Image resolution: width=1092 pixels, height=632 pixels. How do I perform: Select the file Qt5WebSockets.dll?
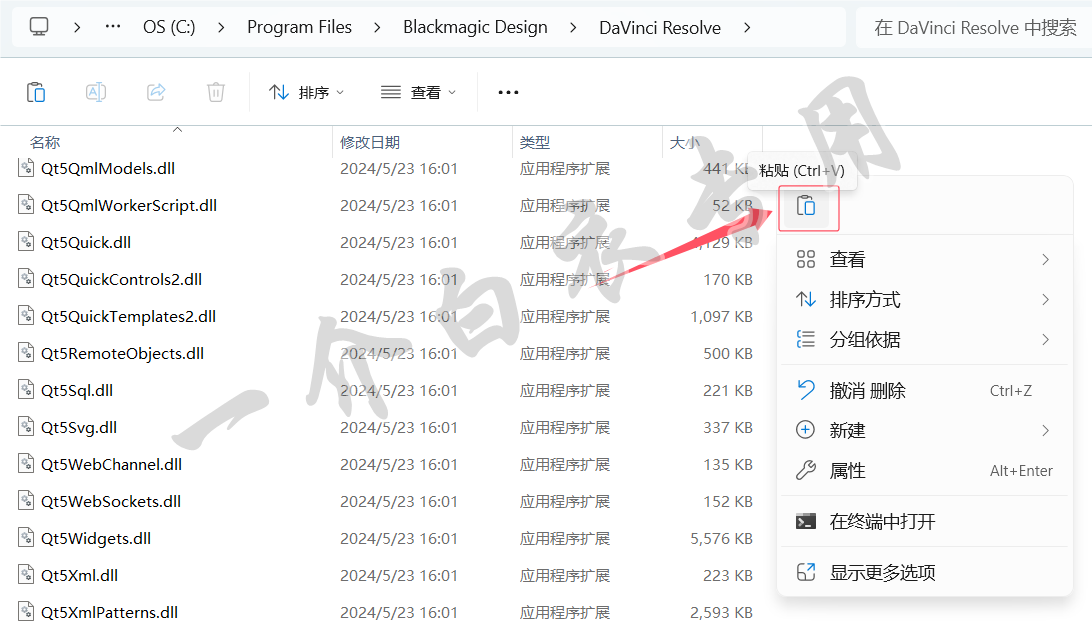tap(111, 501)
